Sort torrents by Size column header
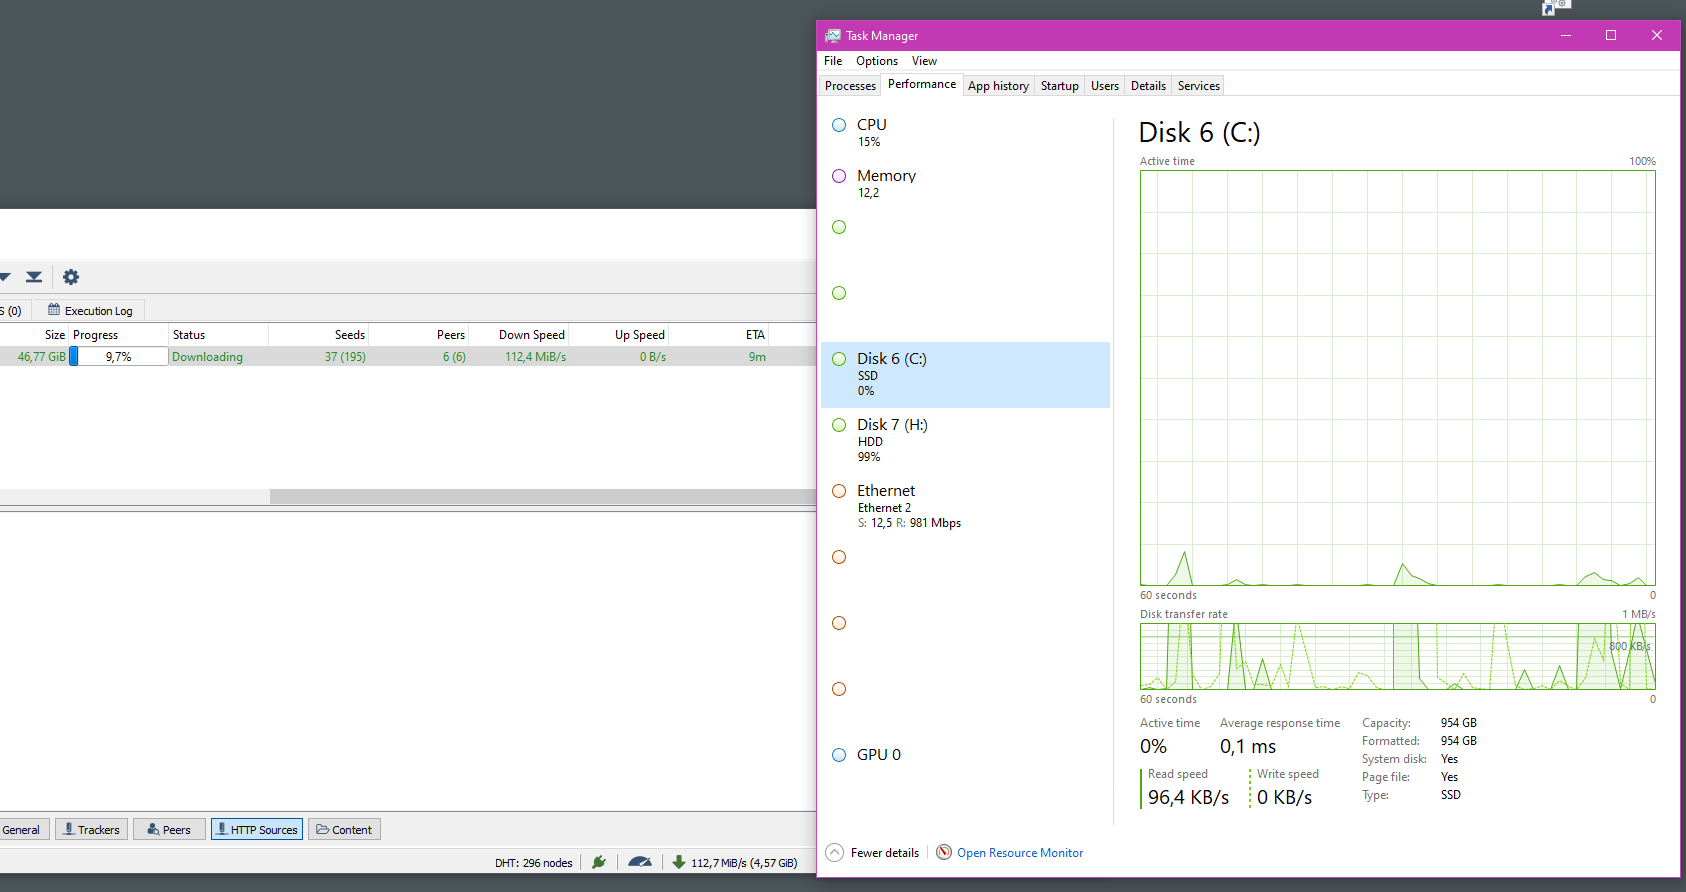Viewport: 1686px width, 892px height. (x=34, y=335)
